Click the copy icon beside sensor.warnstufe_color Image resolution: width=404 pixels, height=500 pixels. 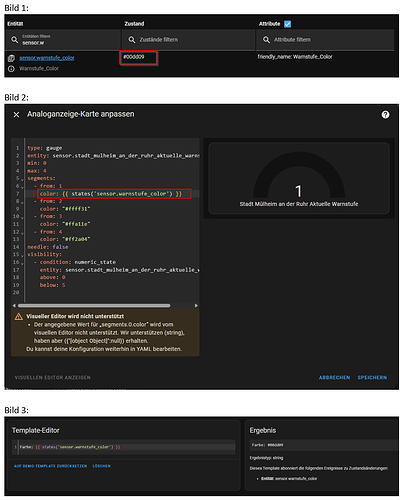pyautogui.click(x=11, y=58)
